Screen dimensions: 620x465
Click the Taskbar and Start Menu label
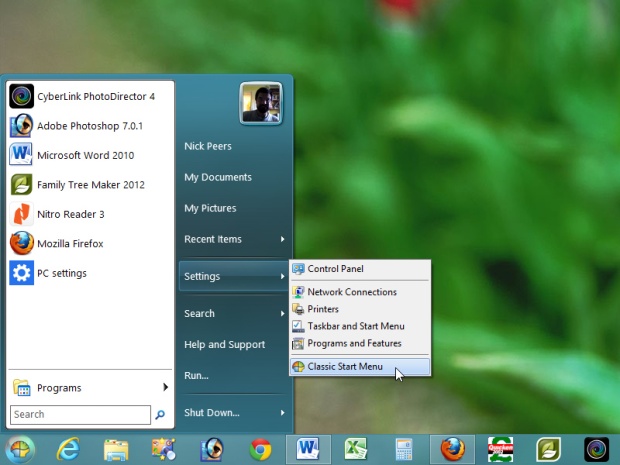[x=356, y=326]
